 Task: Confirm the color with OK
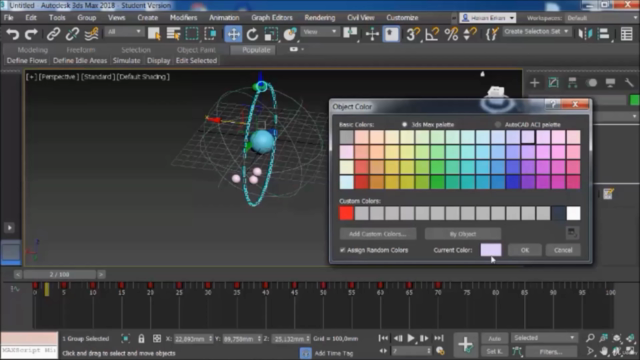pos(525,250)
